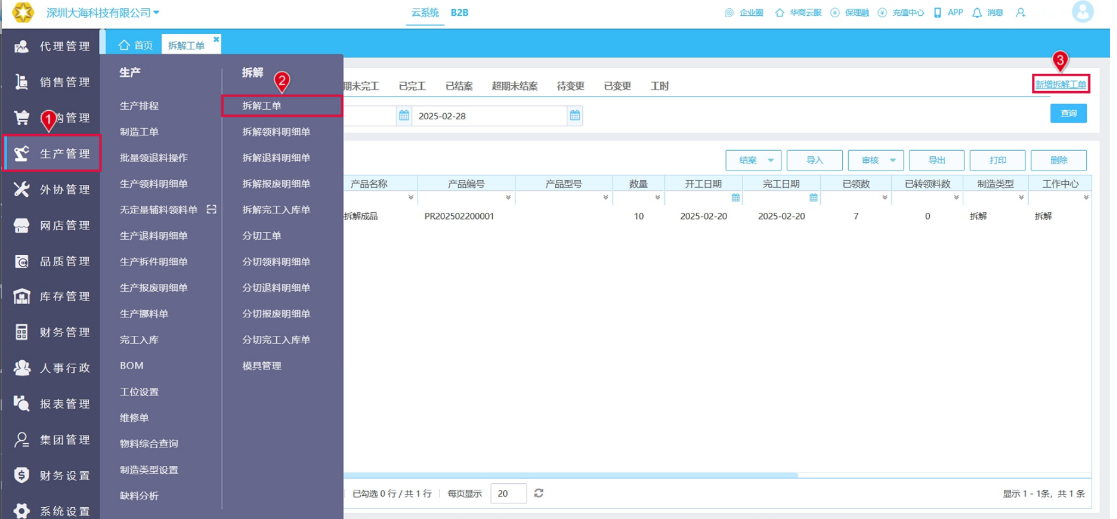The width and height of the screenshot is (1117, 519).
Task: Click the 打印 button
Action: [x=998, y=160]
